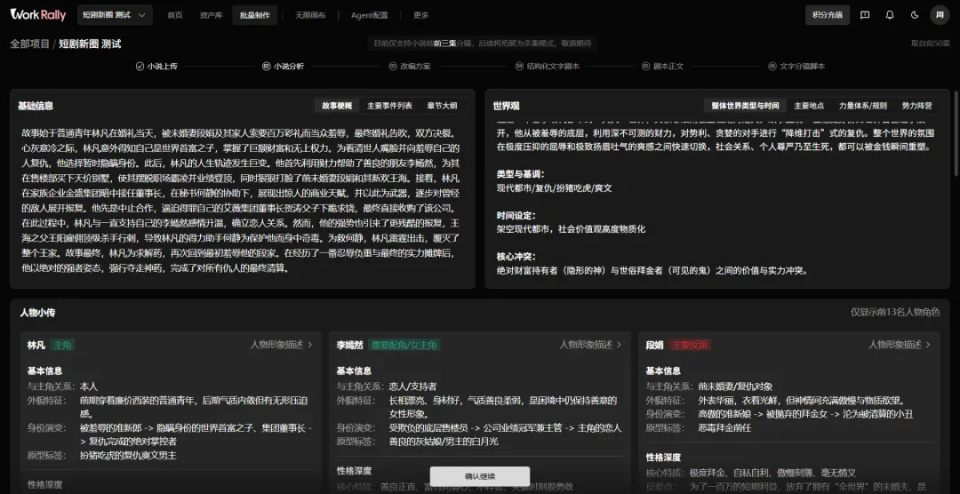Expand 人物形象描述 on the 林凡 card
The width and height of the screenshot is (960, 494).
(281, 345)
